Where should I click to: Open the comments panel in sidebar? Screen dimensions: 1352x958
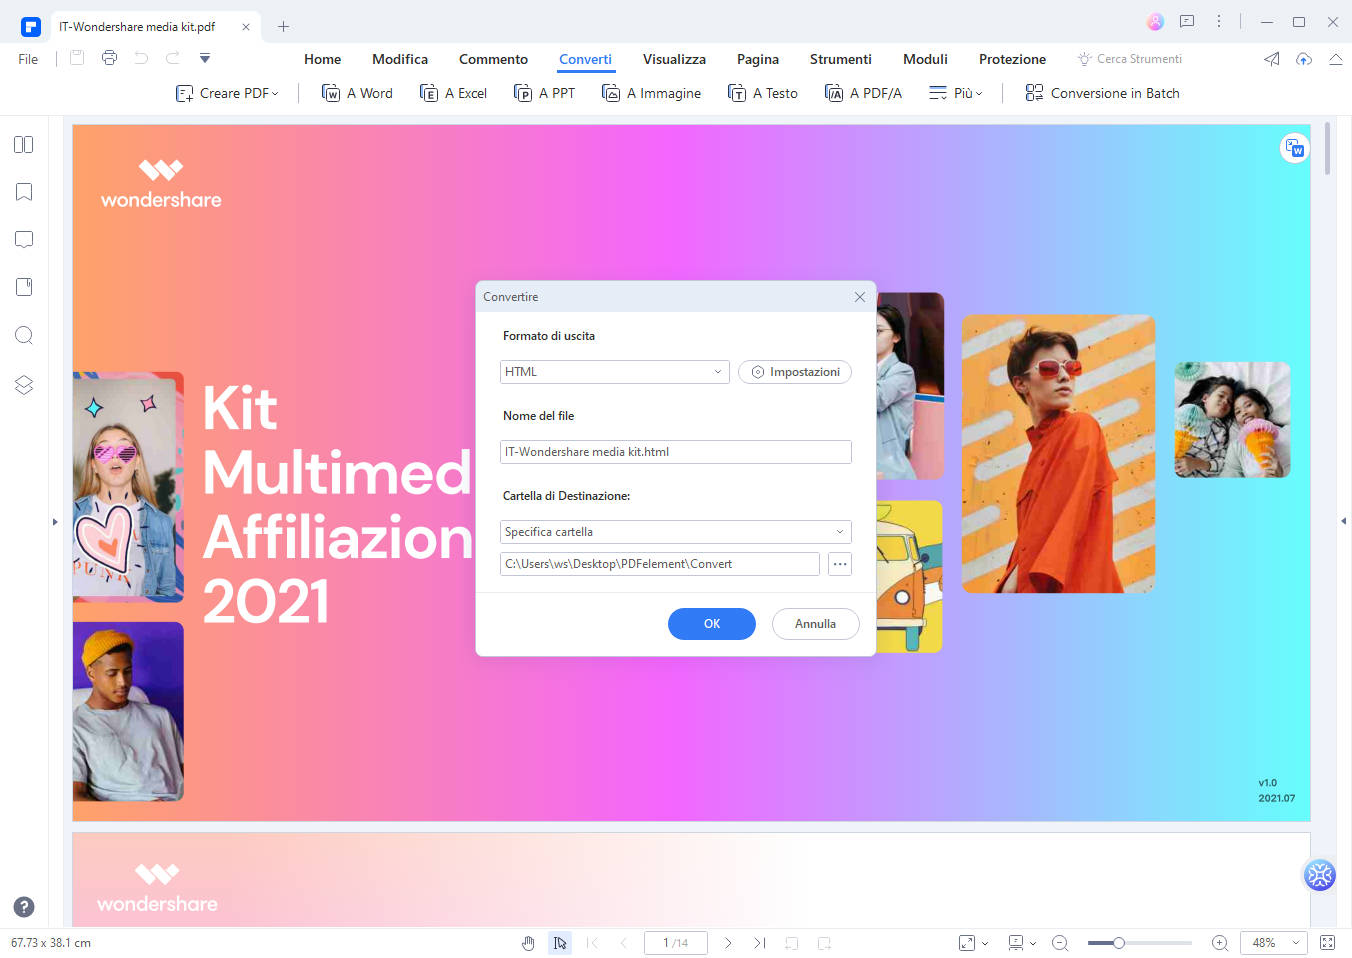pos(24,240)
